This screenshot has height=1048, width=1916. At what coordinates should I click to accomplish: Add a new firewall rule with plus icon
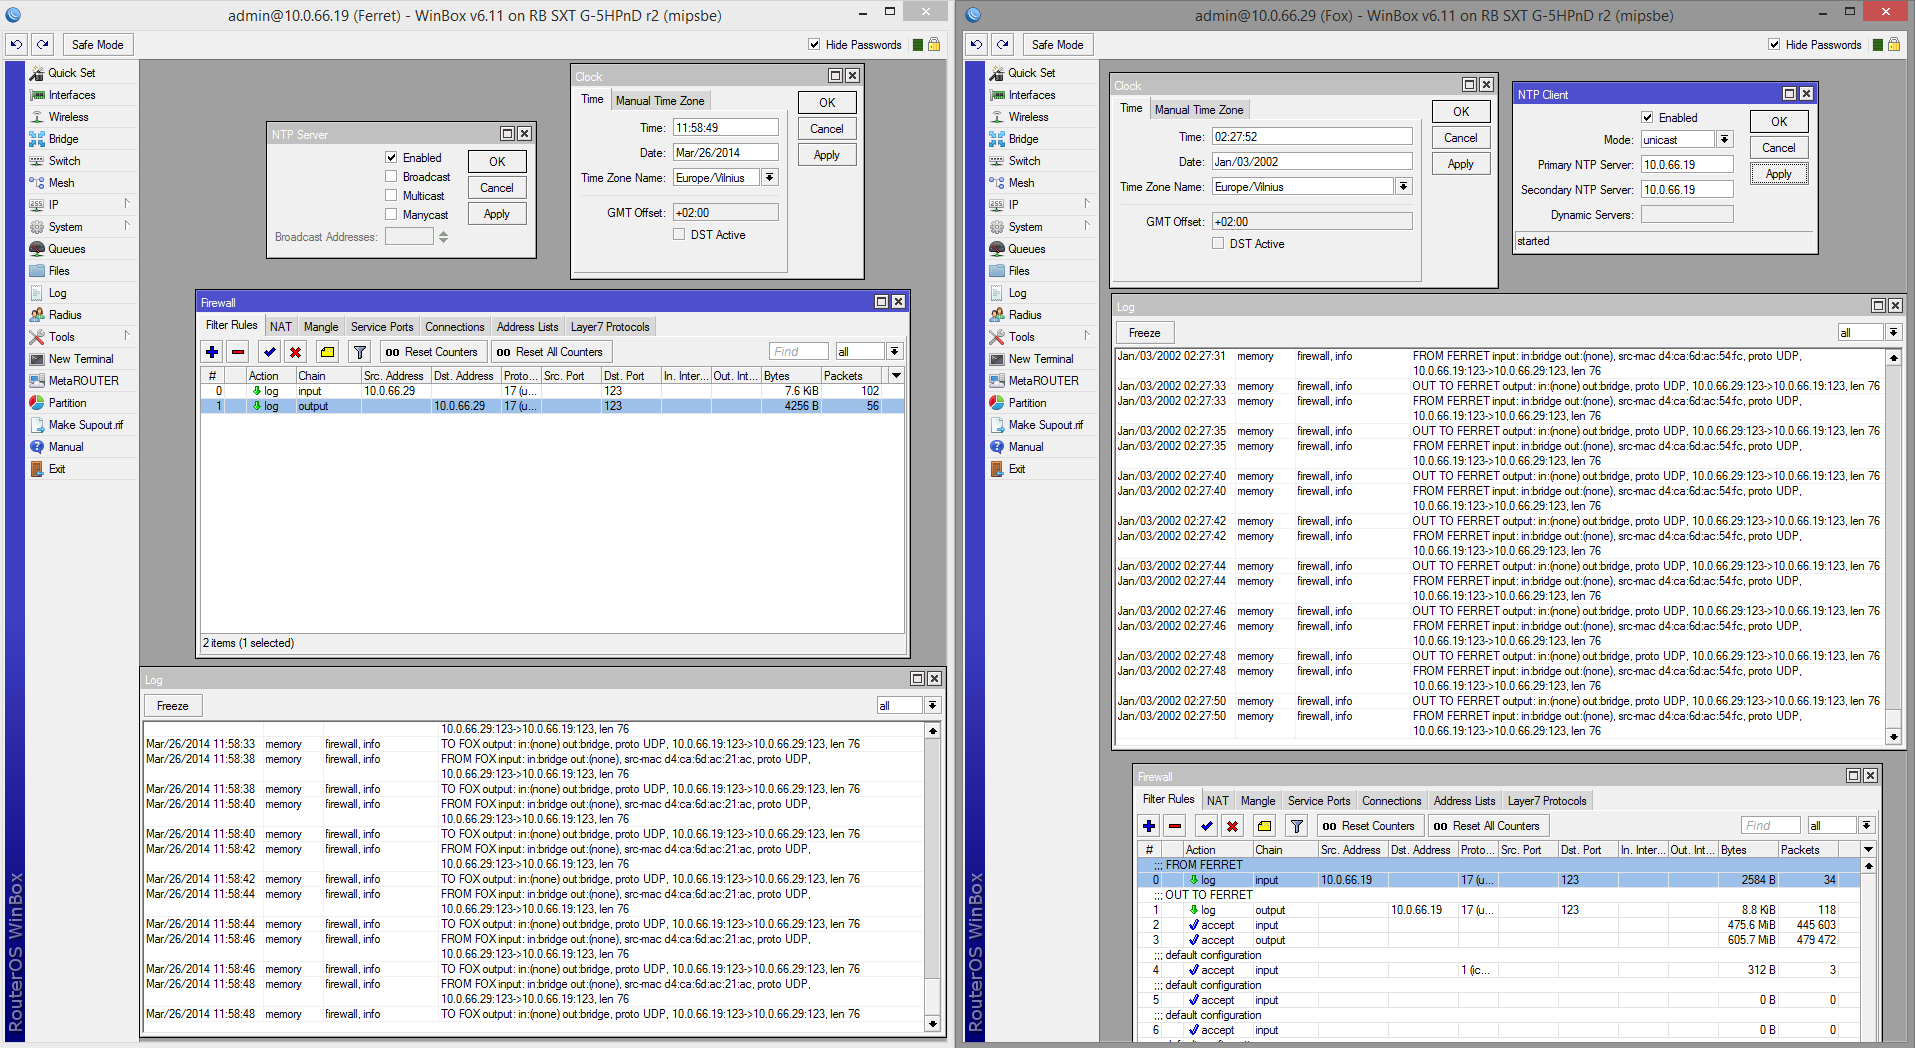click(x=211, y=352)
